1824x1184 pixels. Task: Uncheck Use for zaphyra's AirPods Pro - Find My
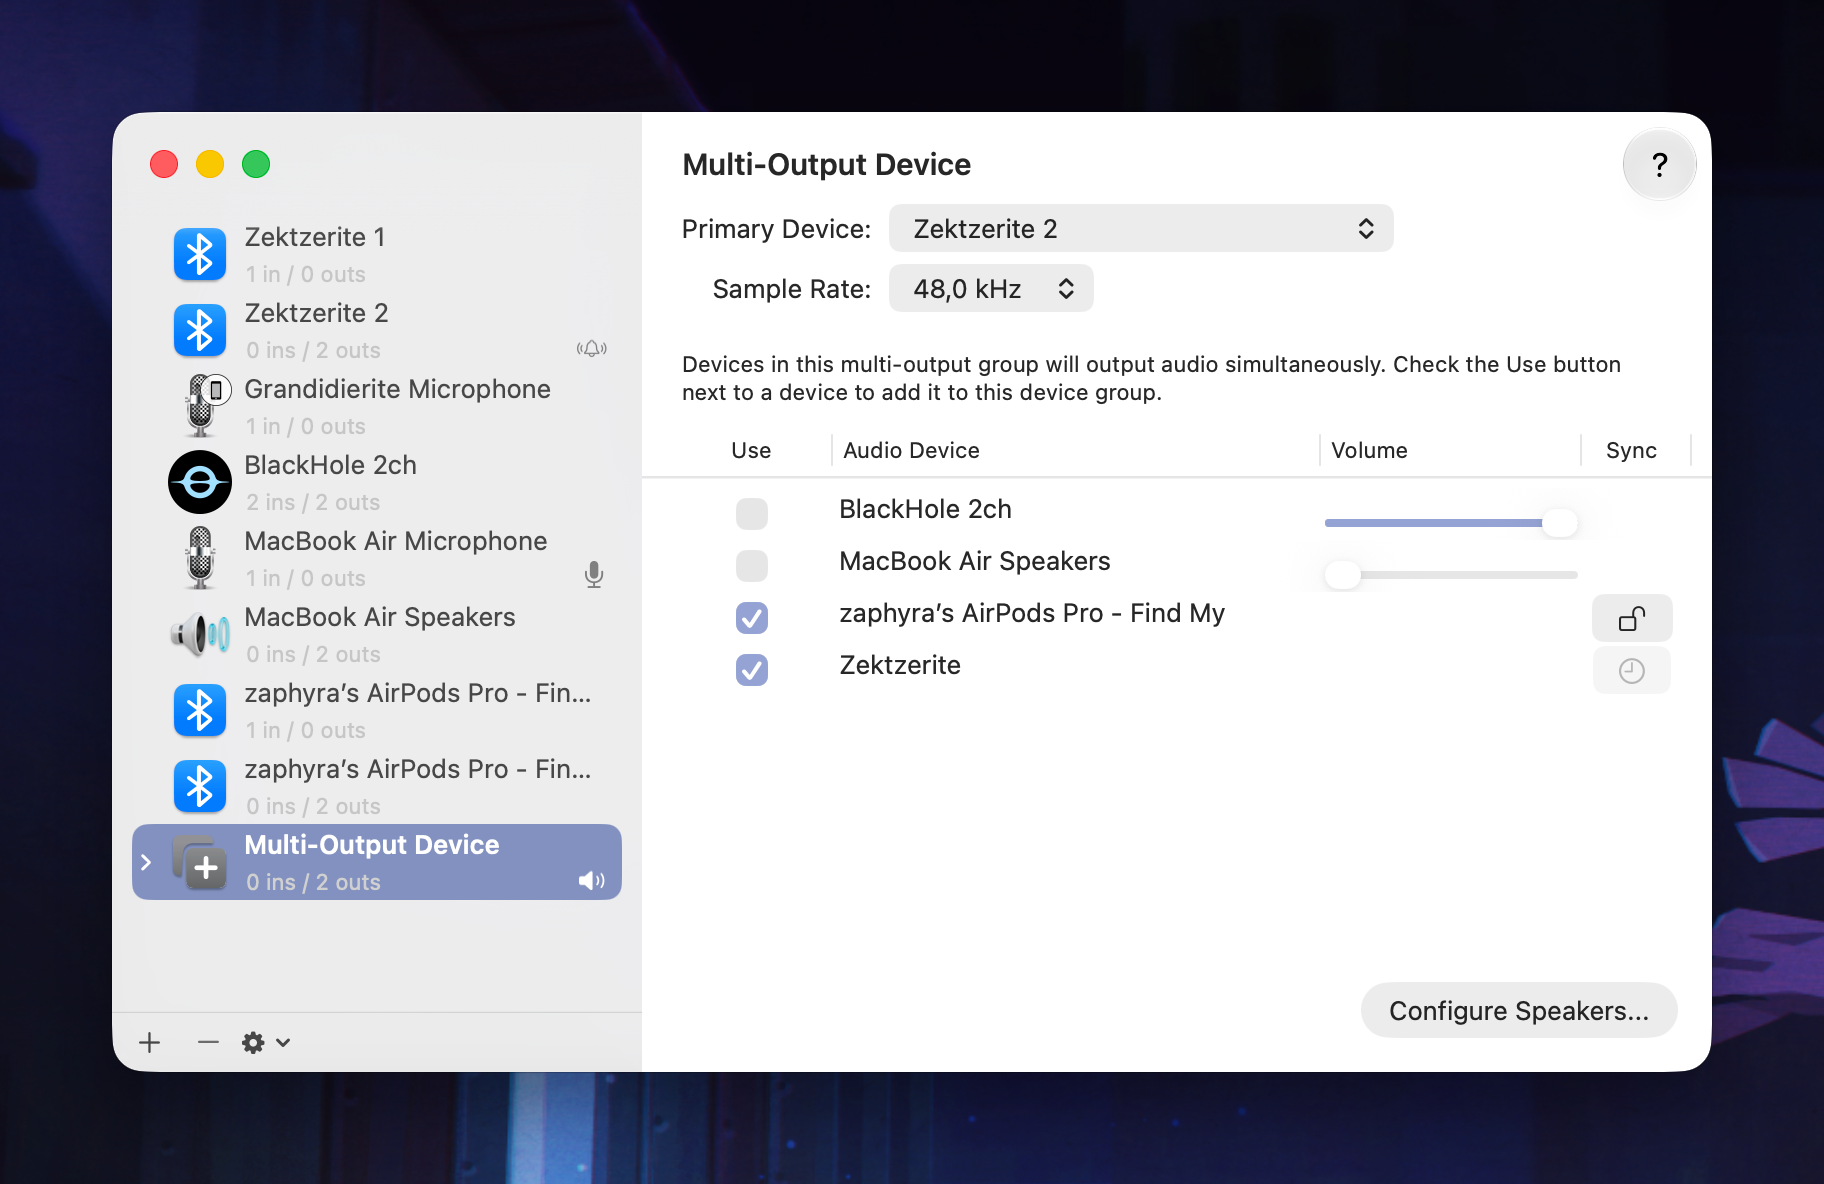coord(752,618)
